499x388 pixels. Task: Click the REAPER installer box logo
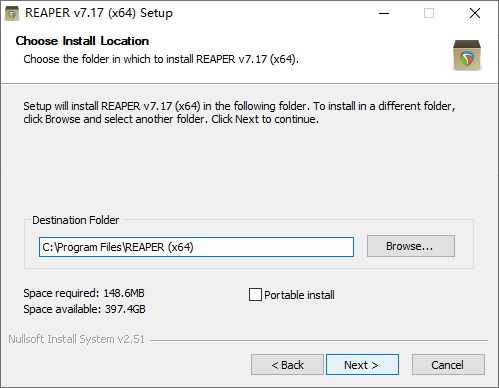click(467, 55)
